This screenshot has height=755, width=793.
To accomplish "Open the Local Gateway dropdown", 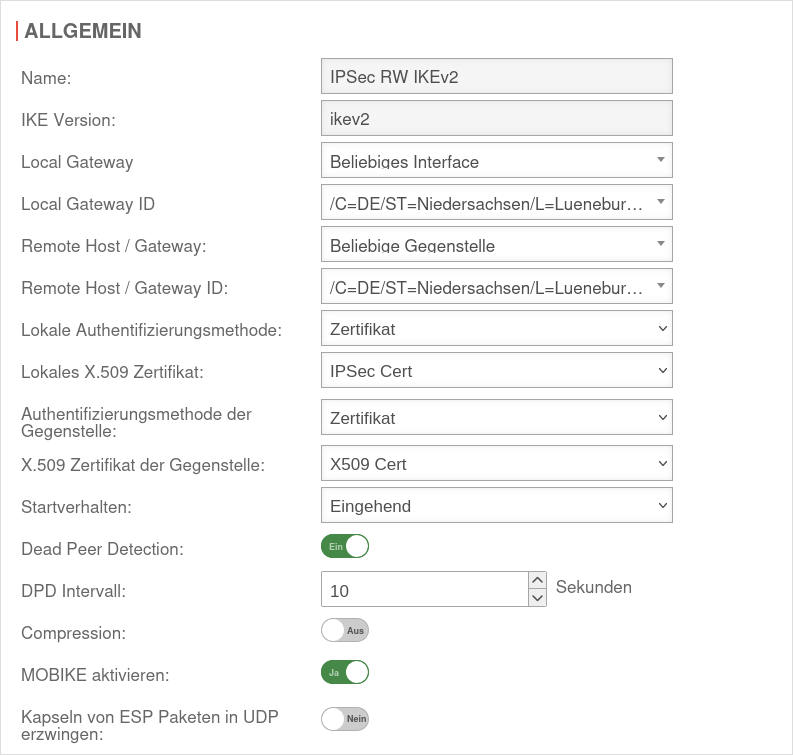I will click(x=496, y=161).
